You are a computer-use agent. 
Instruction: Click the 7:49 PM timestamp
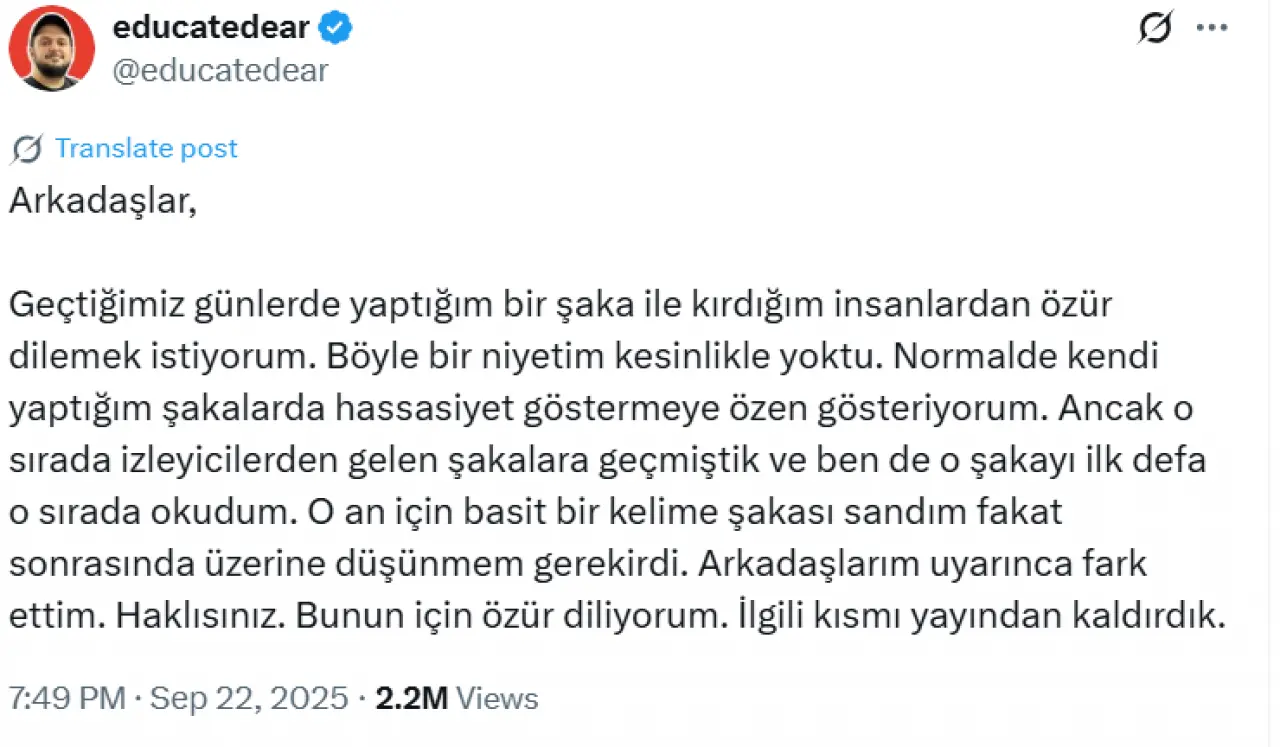(67, 698)
